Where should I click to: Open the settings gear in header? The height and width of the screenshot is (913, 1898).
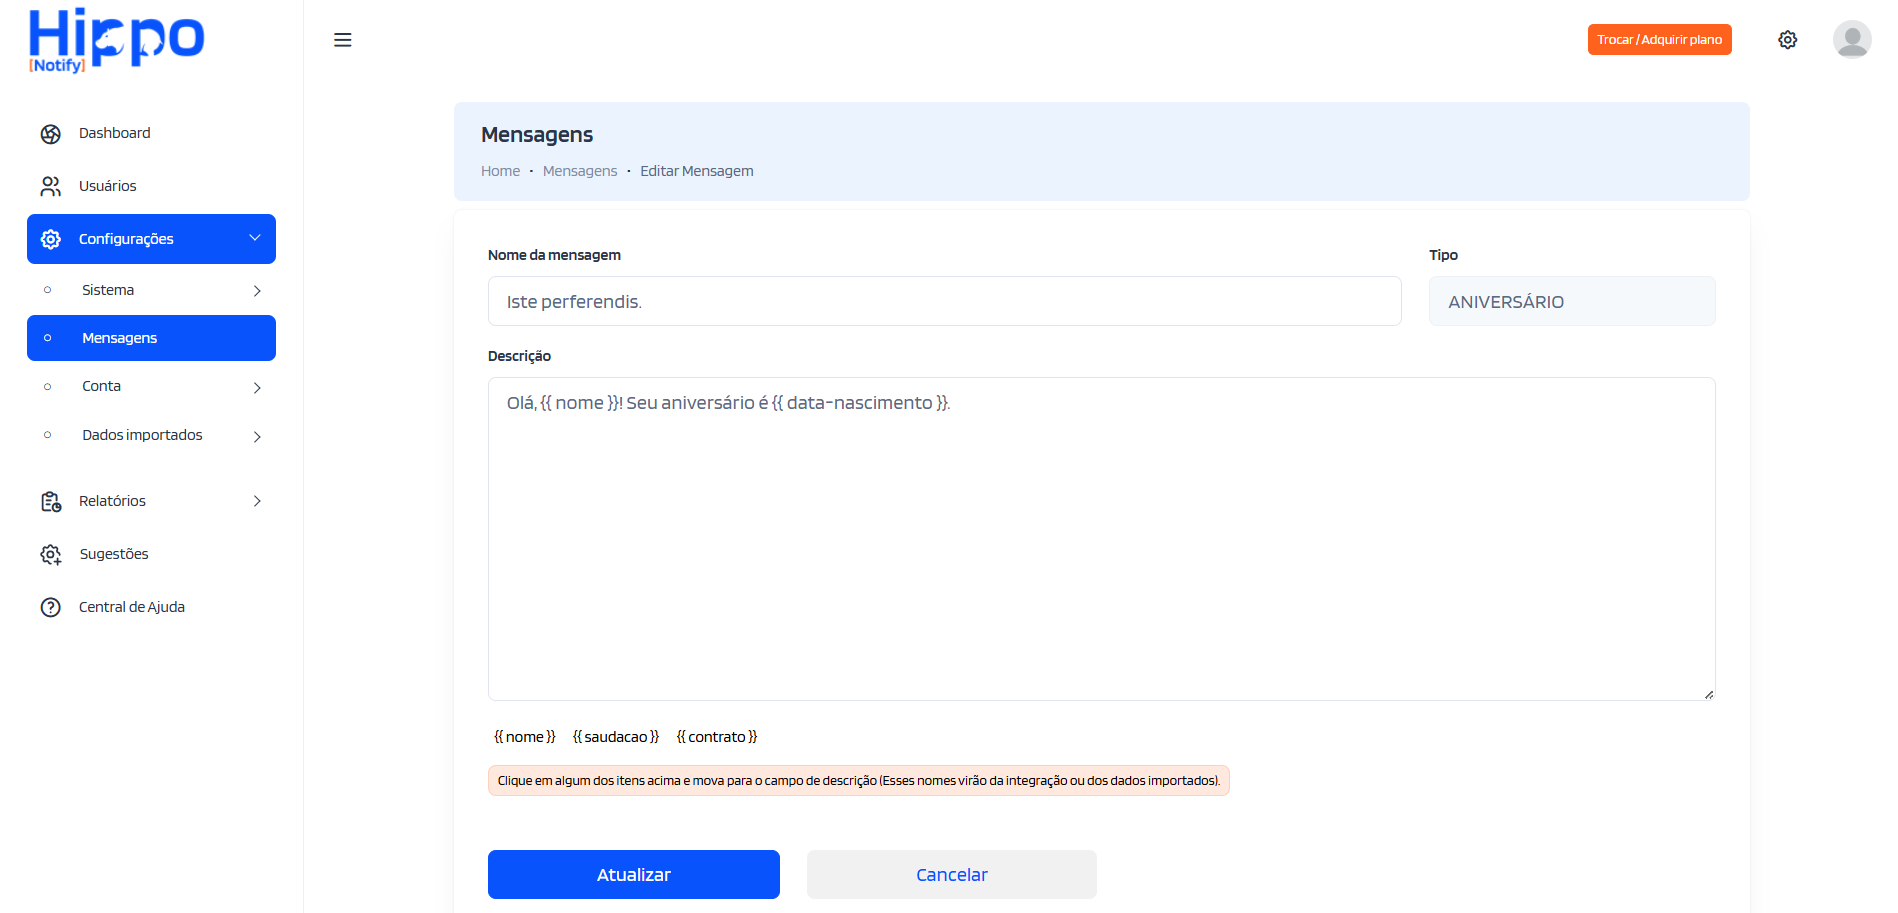1787,40
